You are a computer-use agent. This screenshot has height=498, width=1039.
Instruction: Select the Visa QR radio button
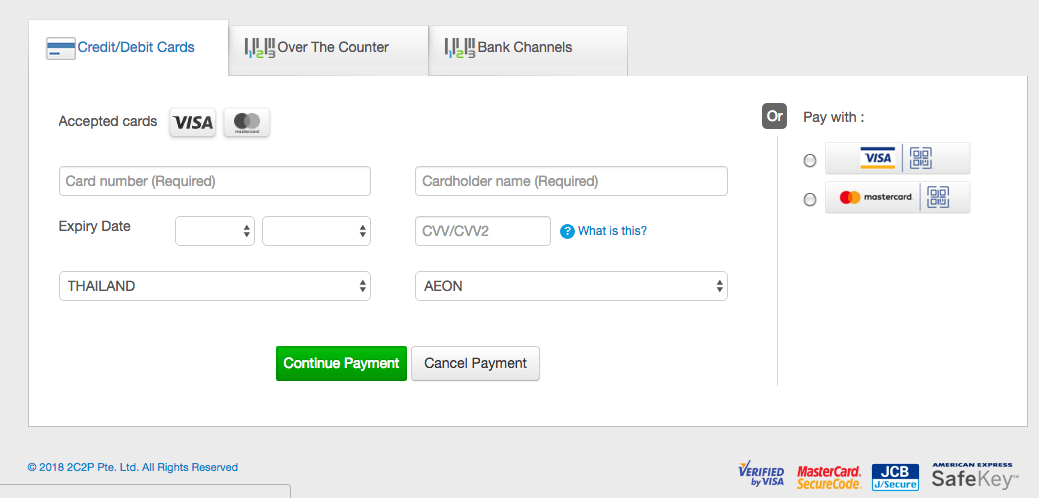[810, 160]
